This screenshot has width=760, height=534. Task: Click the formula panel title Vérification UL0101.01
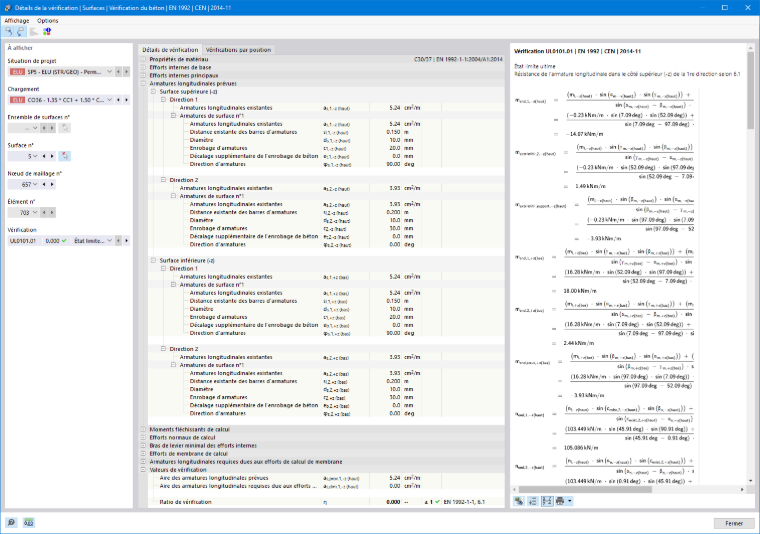[577, 51]
